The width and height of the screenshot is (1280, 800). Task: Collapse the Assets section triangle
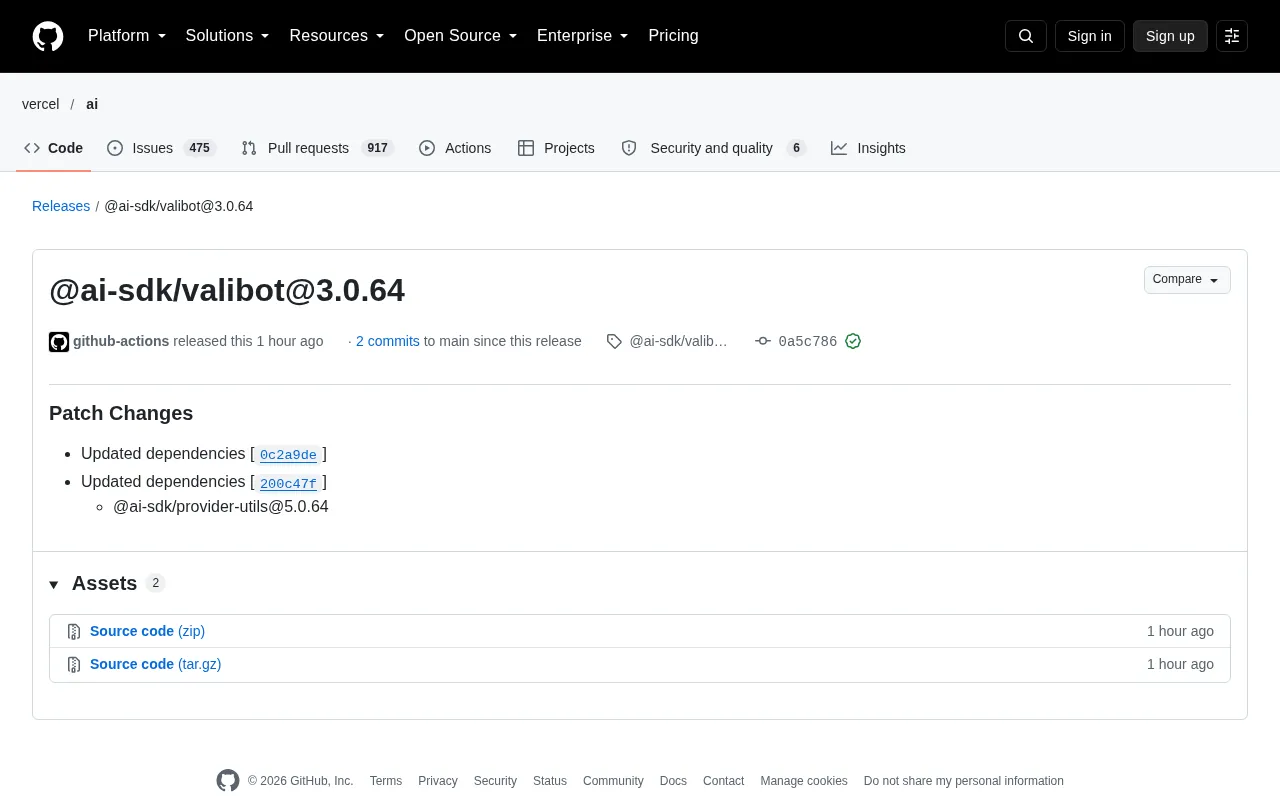(54, 584)
